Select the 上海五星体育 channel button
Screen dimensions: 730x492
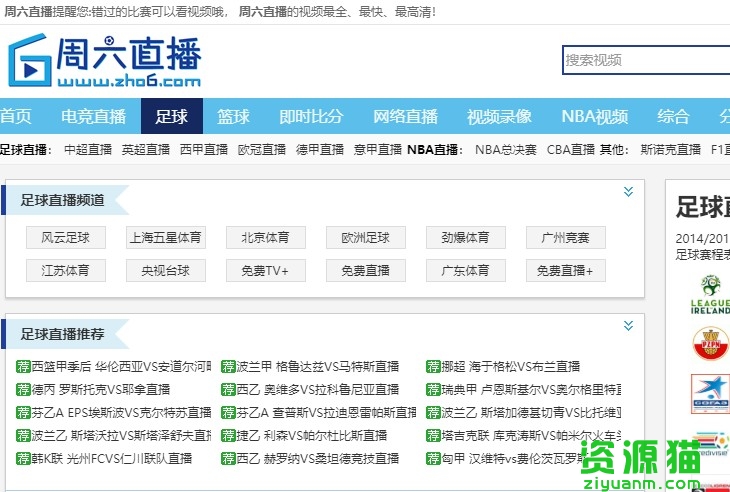(x=166, y=238)
